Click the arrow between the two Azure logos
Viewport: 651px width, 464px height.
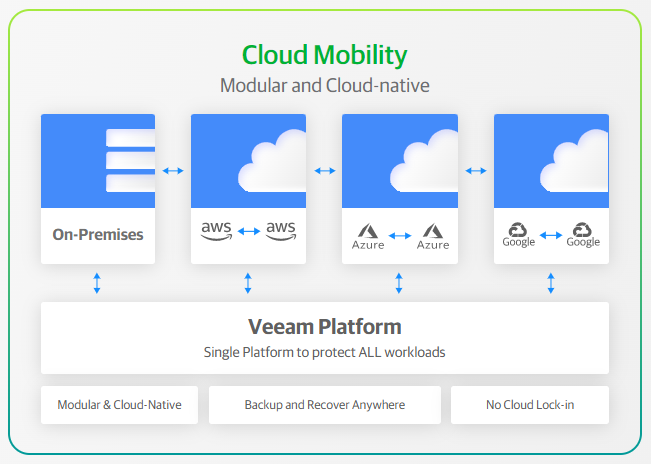pyautogui.click(x=400, y=236)
